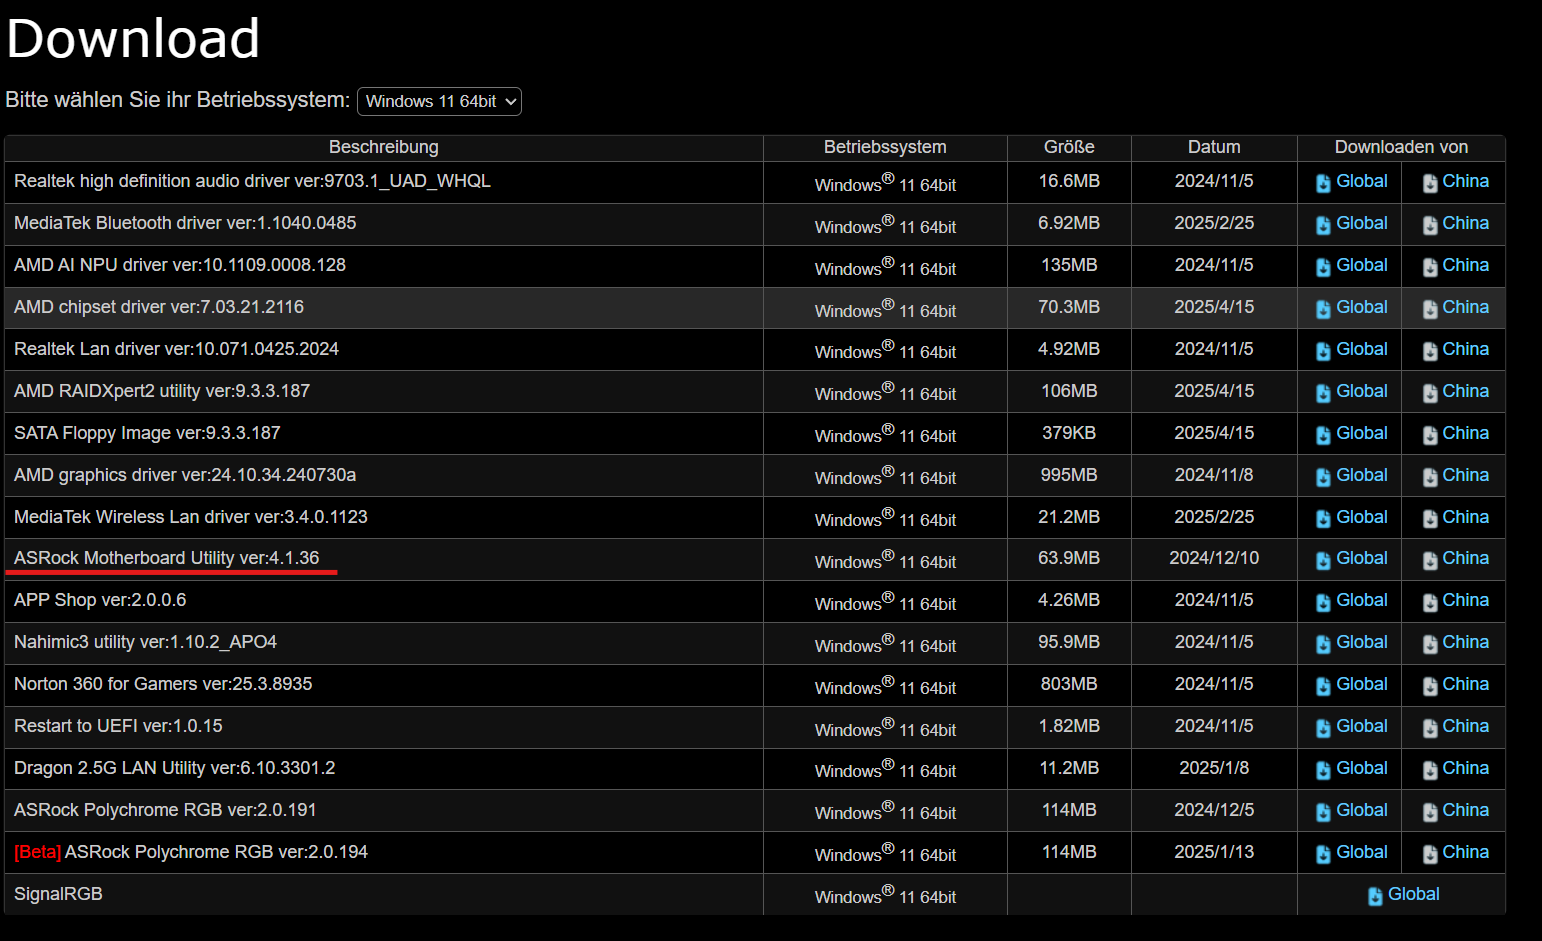The height and width of the screenshot is (941, 1542).
Task: Click the Beschreibung column header
Action: coord(384,147)
